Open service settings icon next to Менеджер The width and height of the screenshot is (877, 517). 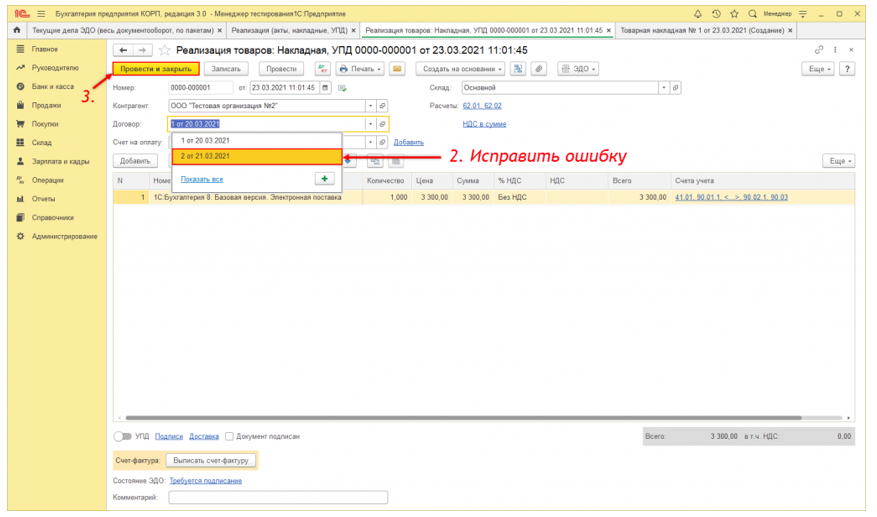803,13
